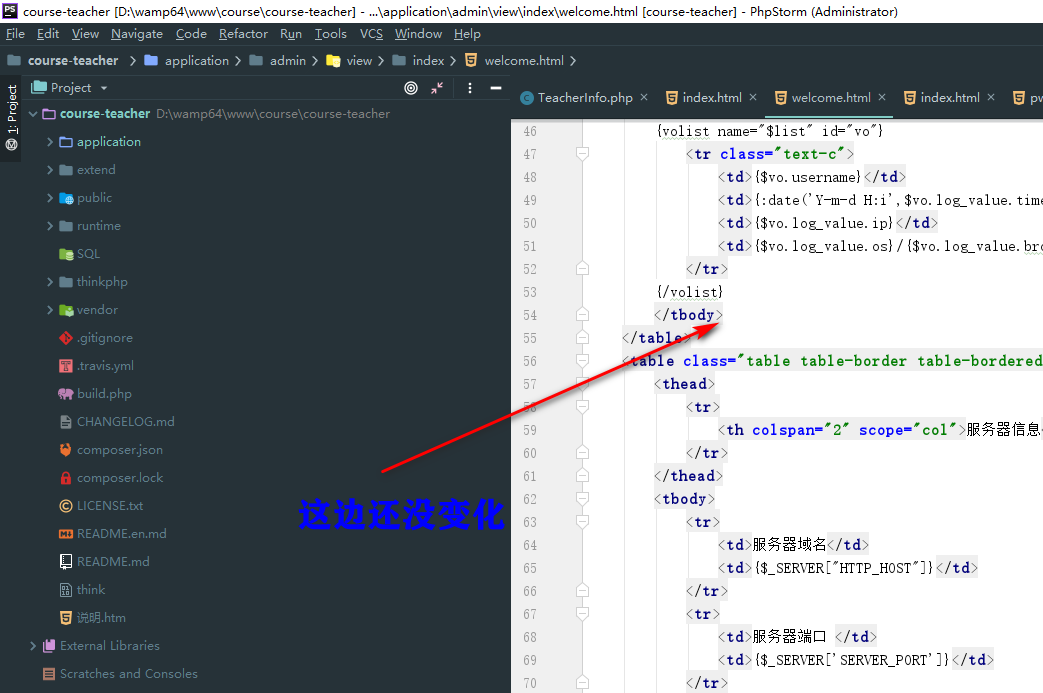Close the TeacherInfo.php tab
The height and width of the screenshot is (693, 1043).
pyautogui.click(x=644, y=97)
